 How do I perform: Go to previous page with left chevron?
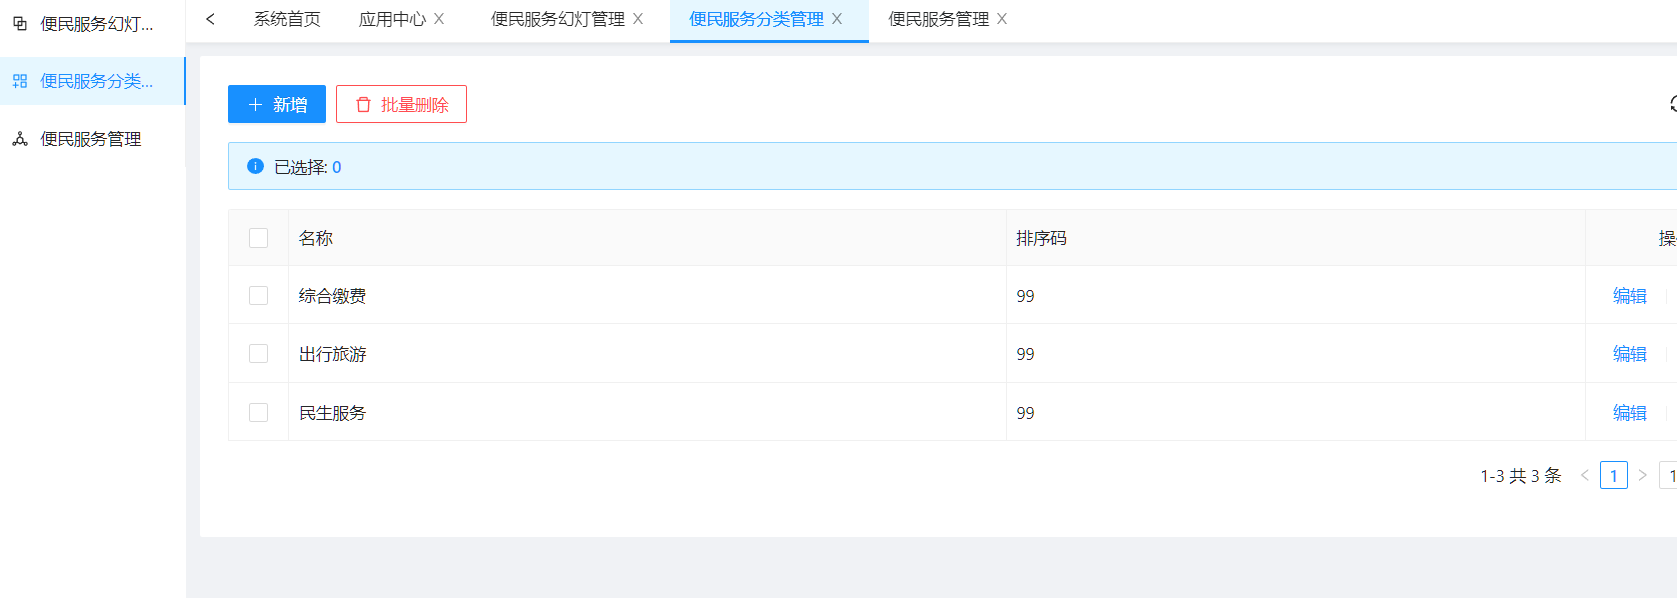(1584, 475)
